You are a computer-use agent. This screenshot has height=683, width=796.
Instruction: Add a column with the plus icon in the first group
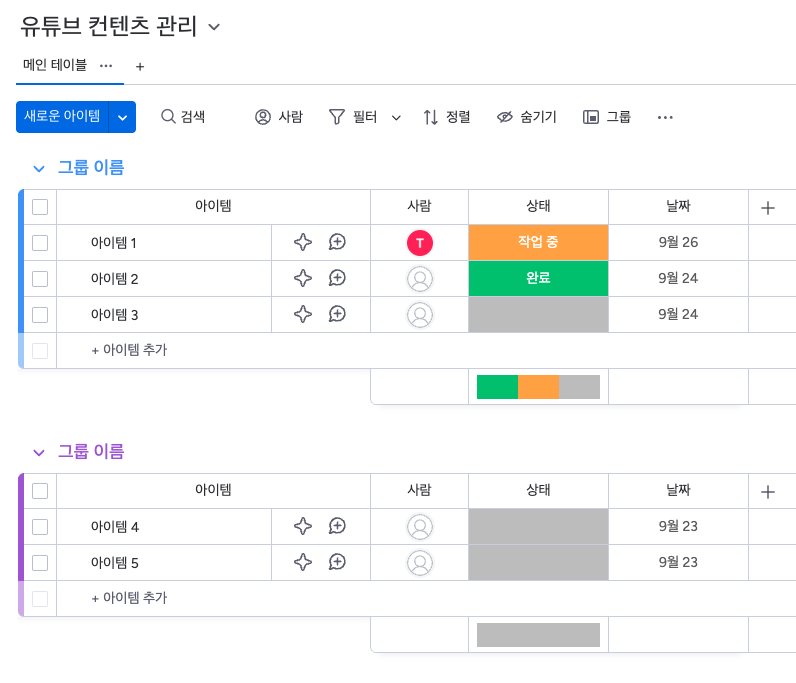point(768,207)
